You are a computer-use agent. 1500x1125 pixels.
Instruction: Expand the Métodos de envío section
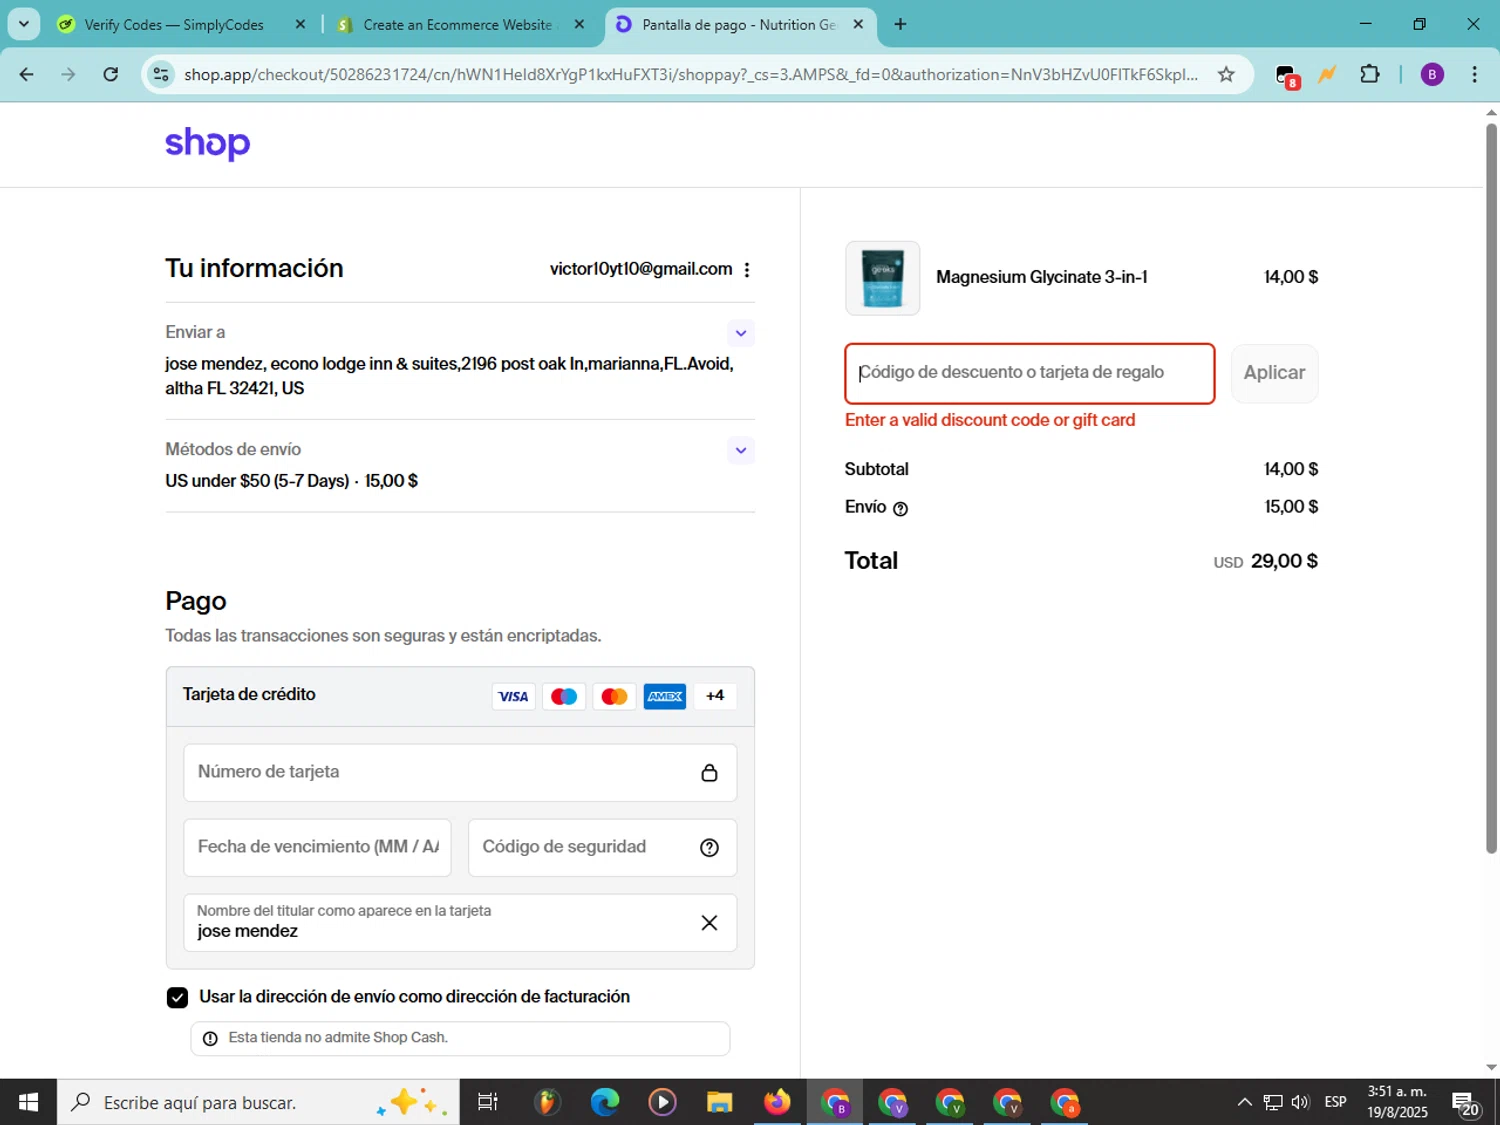pos(740,450)
